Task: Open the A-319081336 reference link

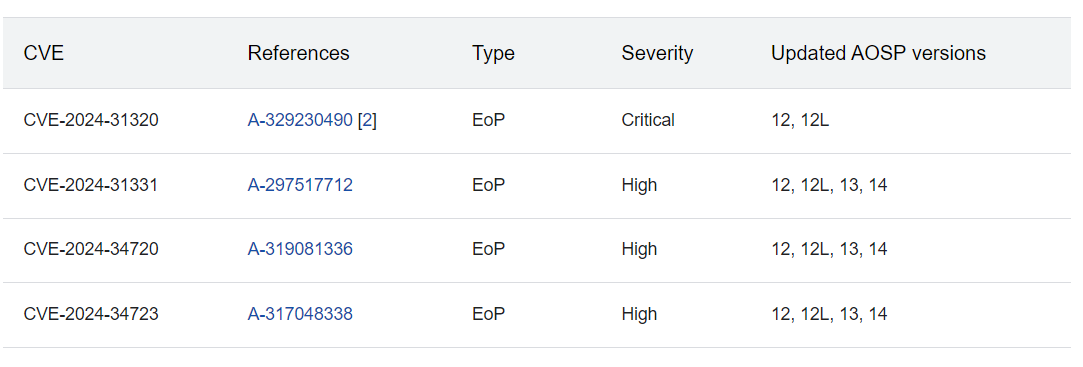Action: [300, 249]
